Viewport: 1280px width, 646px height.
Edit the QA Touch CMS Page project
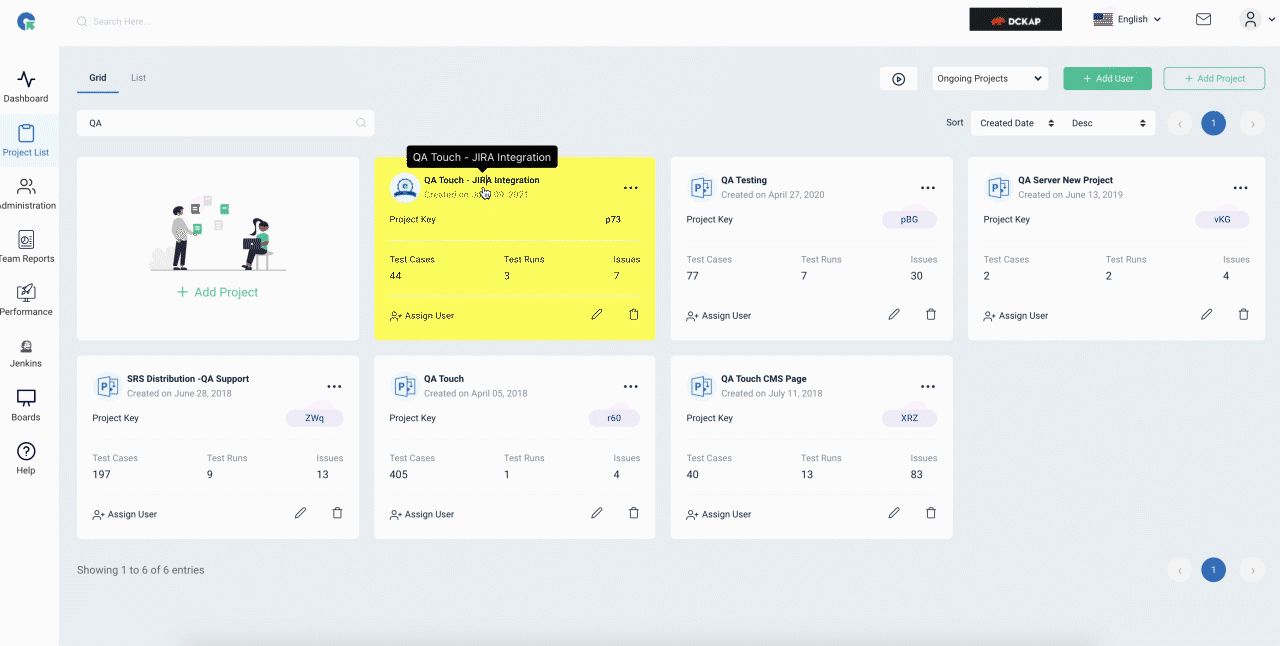click(x=894, y=513)
